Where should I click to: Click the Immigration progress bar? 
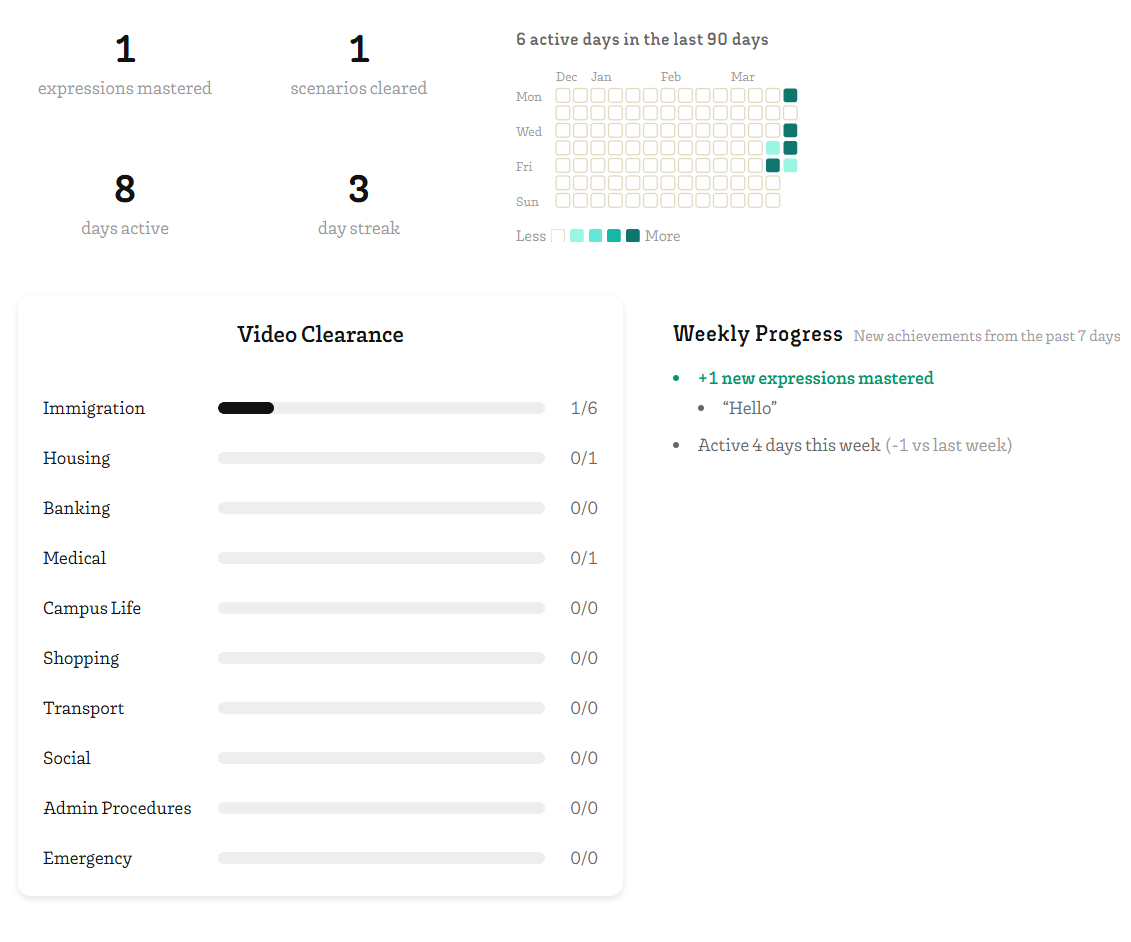[381, 408]
